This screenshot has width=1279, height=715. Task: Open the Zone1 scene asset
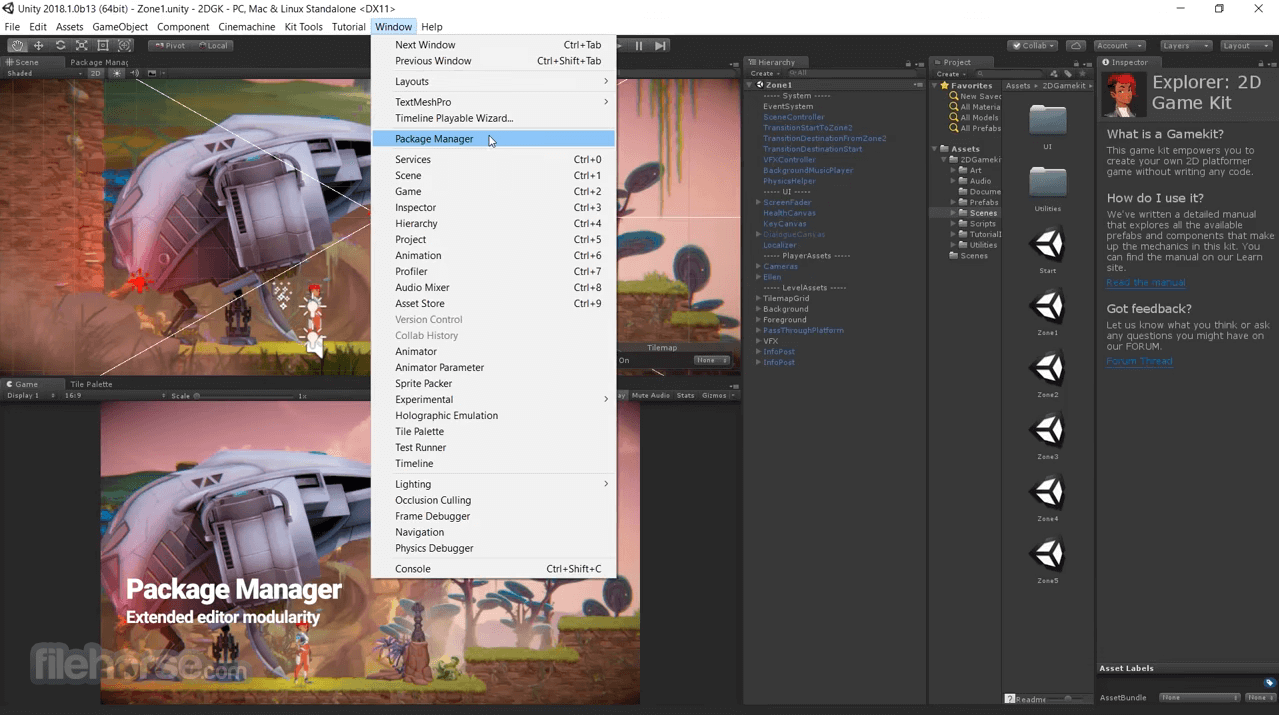1047,306
